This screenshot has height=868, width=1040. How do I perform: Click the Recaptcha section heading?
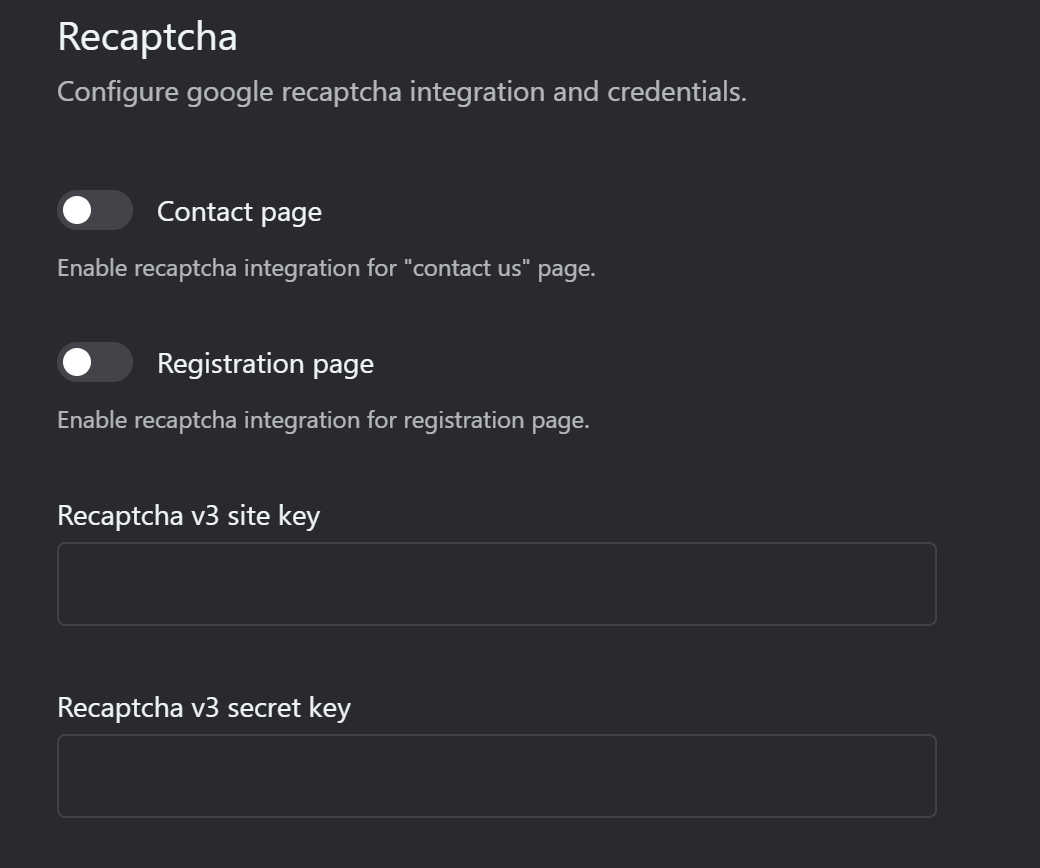coord(147,37)
